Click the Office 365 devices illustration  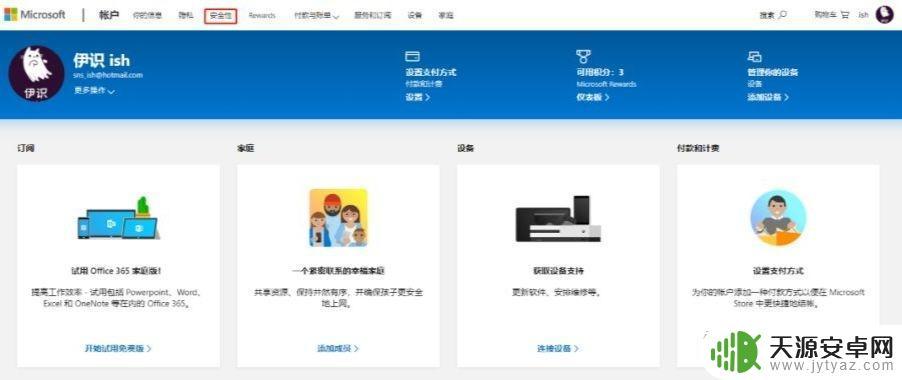(119, 218)
